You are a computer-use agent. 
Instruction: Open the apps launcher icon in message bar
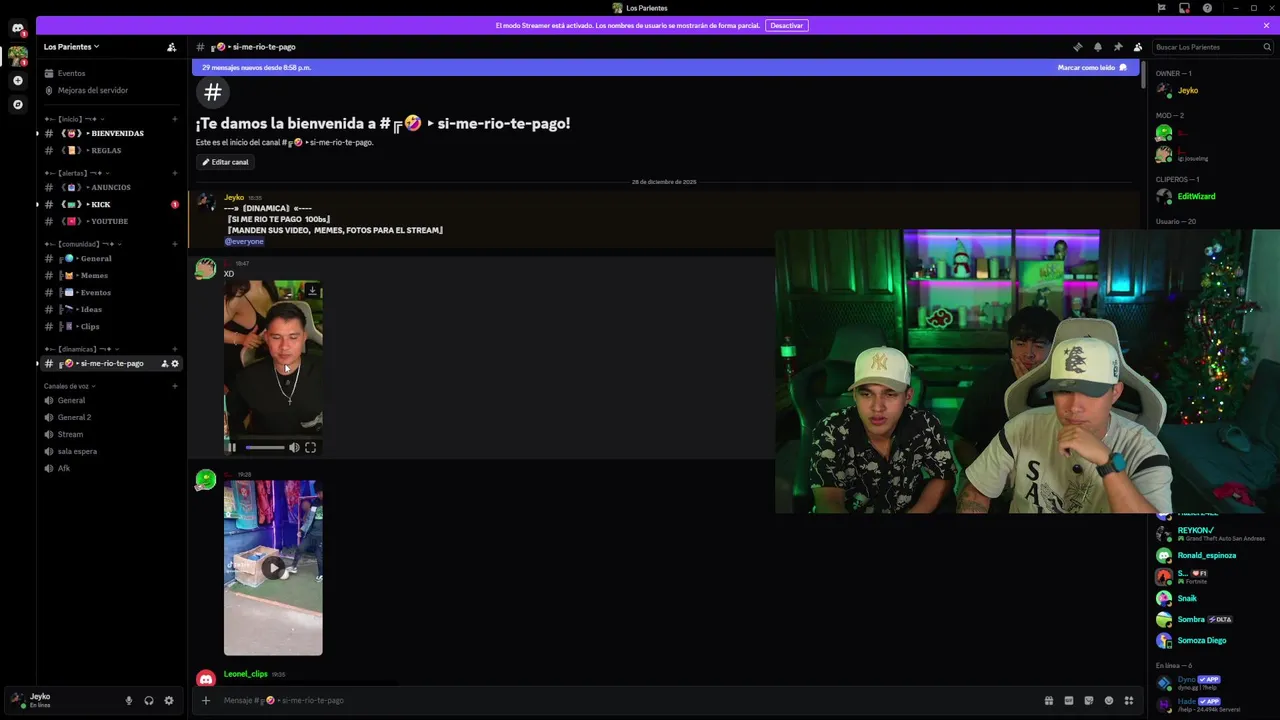coord(1129,701)
